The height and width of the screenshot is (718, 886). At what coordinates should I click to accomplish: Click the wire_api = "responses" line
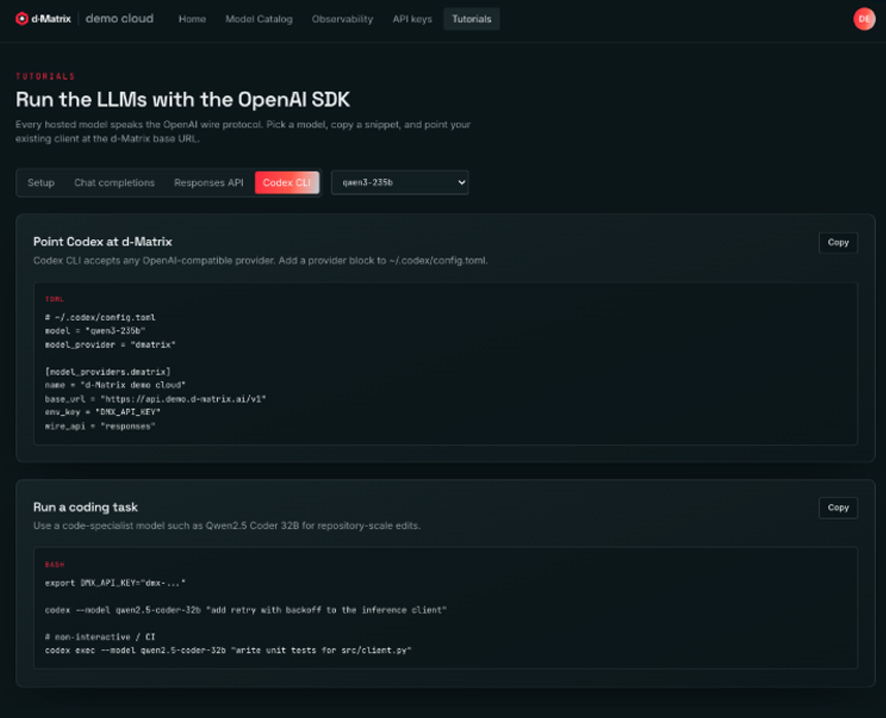(100, 426)
